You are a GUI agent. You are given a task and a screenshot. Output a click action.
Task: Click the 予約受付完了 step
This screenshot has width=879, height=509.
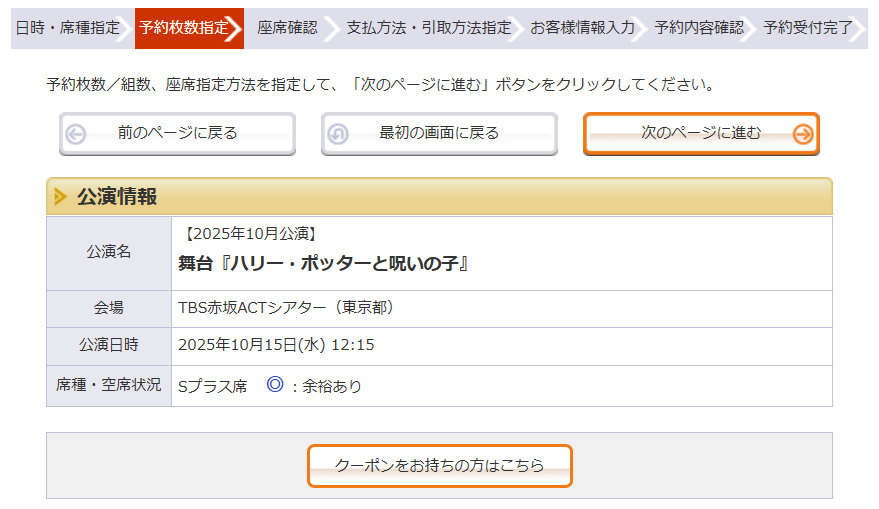(x=808, y=28)
